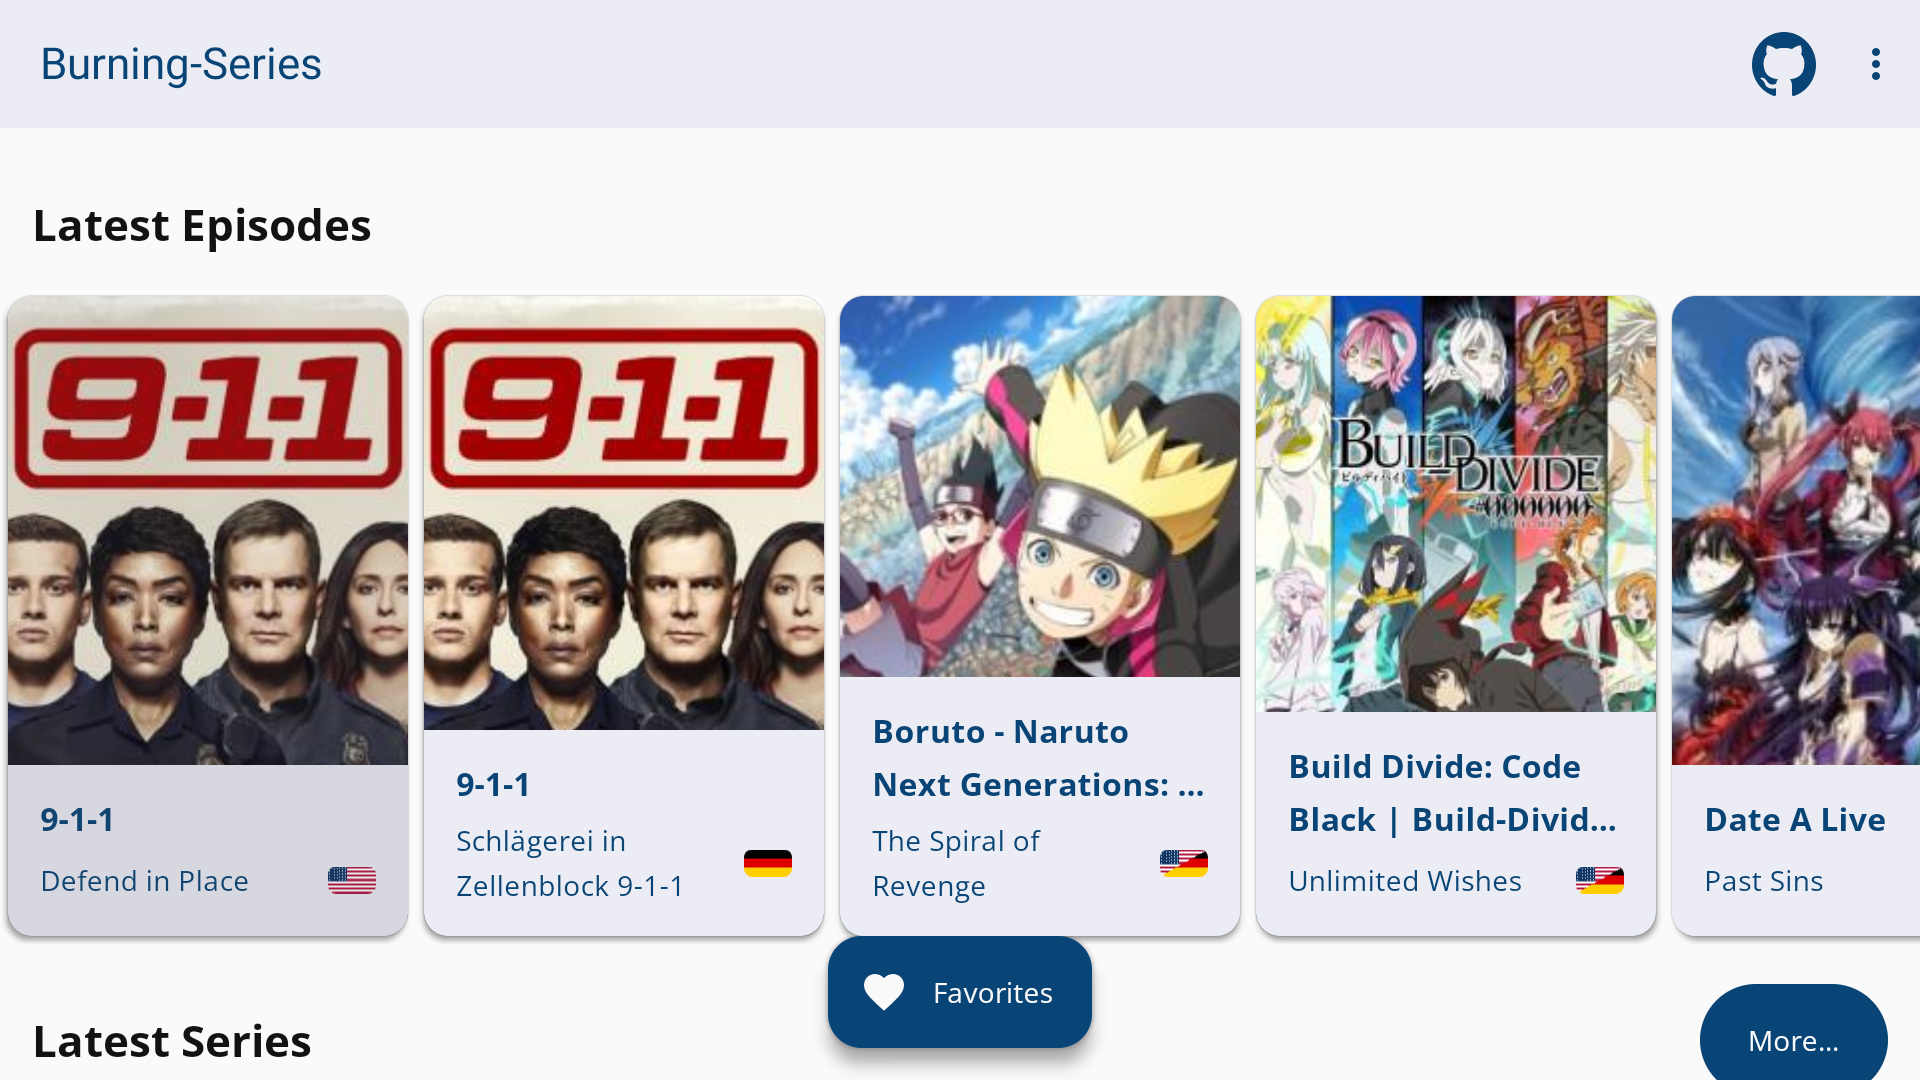The height and width of the screenshot is (1080, 1920).
Task: Open the three-dot overflow menu
Action: click(1875, 64)
